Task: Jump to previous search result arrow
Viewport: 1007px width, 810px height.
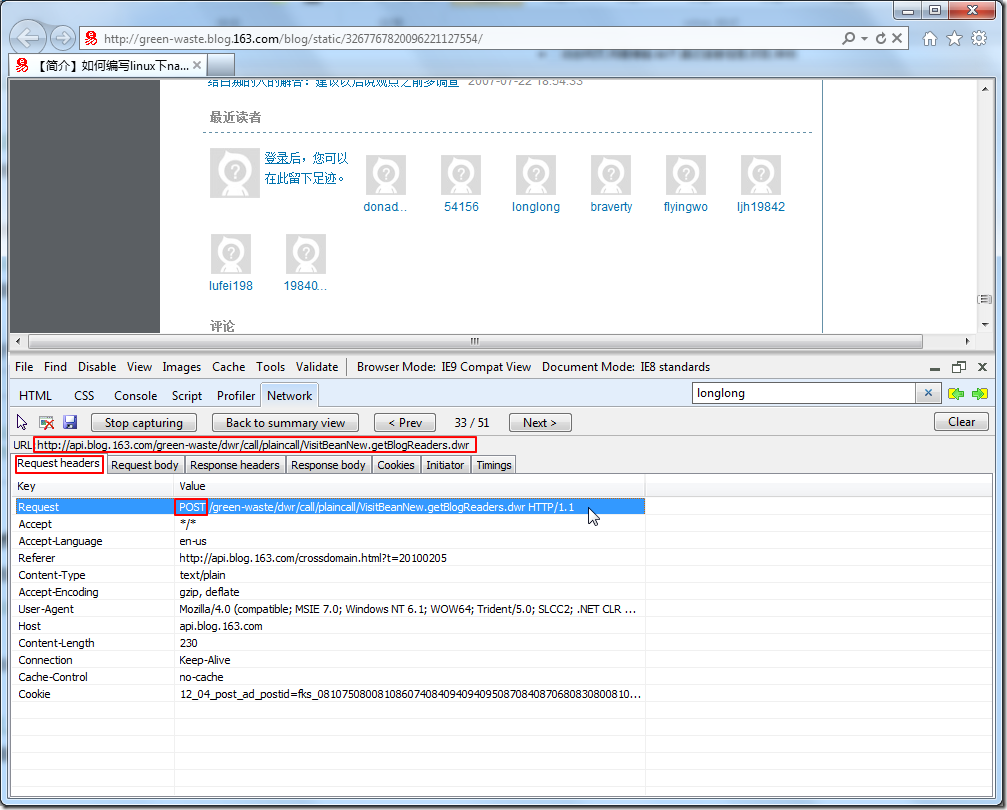Action: [956, 394]
